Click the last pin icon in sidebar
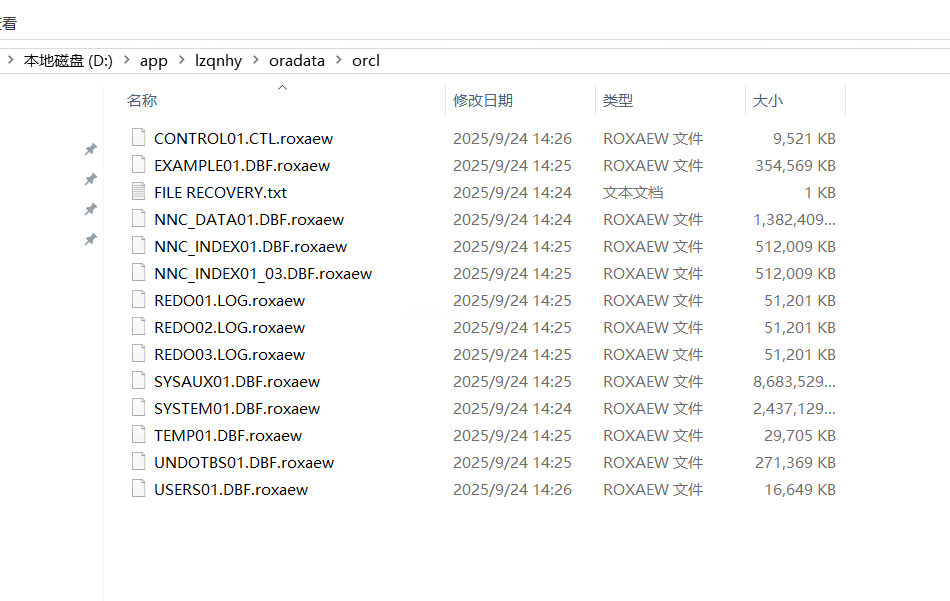This screenshot has height=601, width=950. [x=90, y=239]
